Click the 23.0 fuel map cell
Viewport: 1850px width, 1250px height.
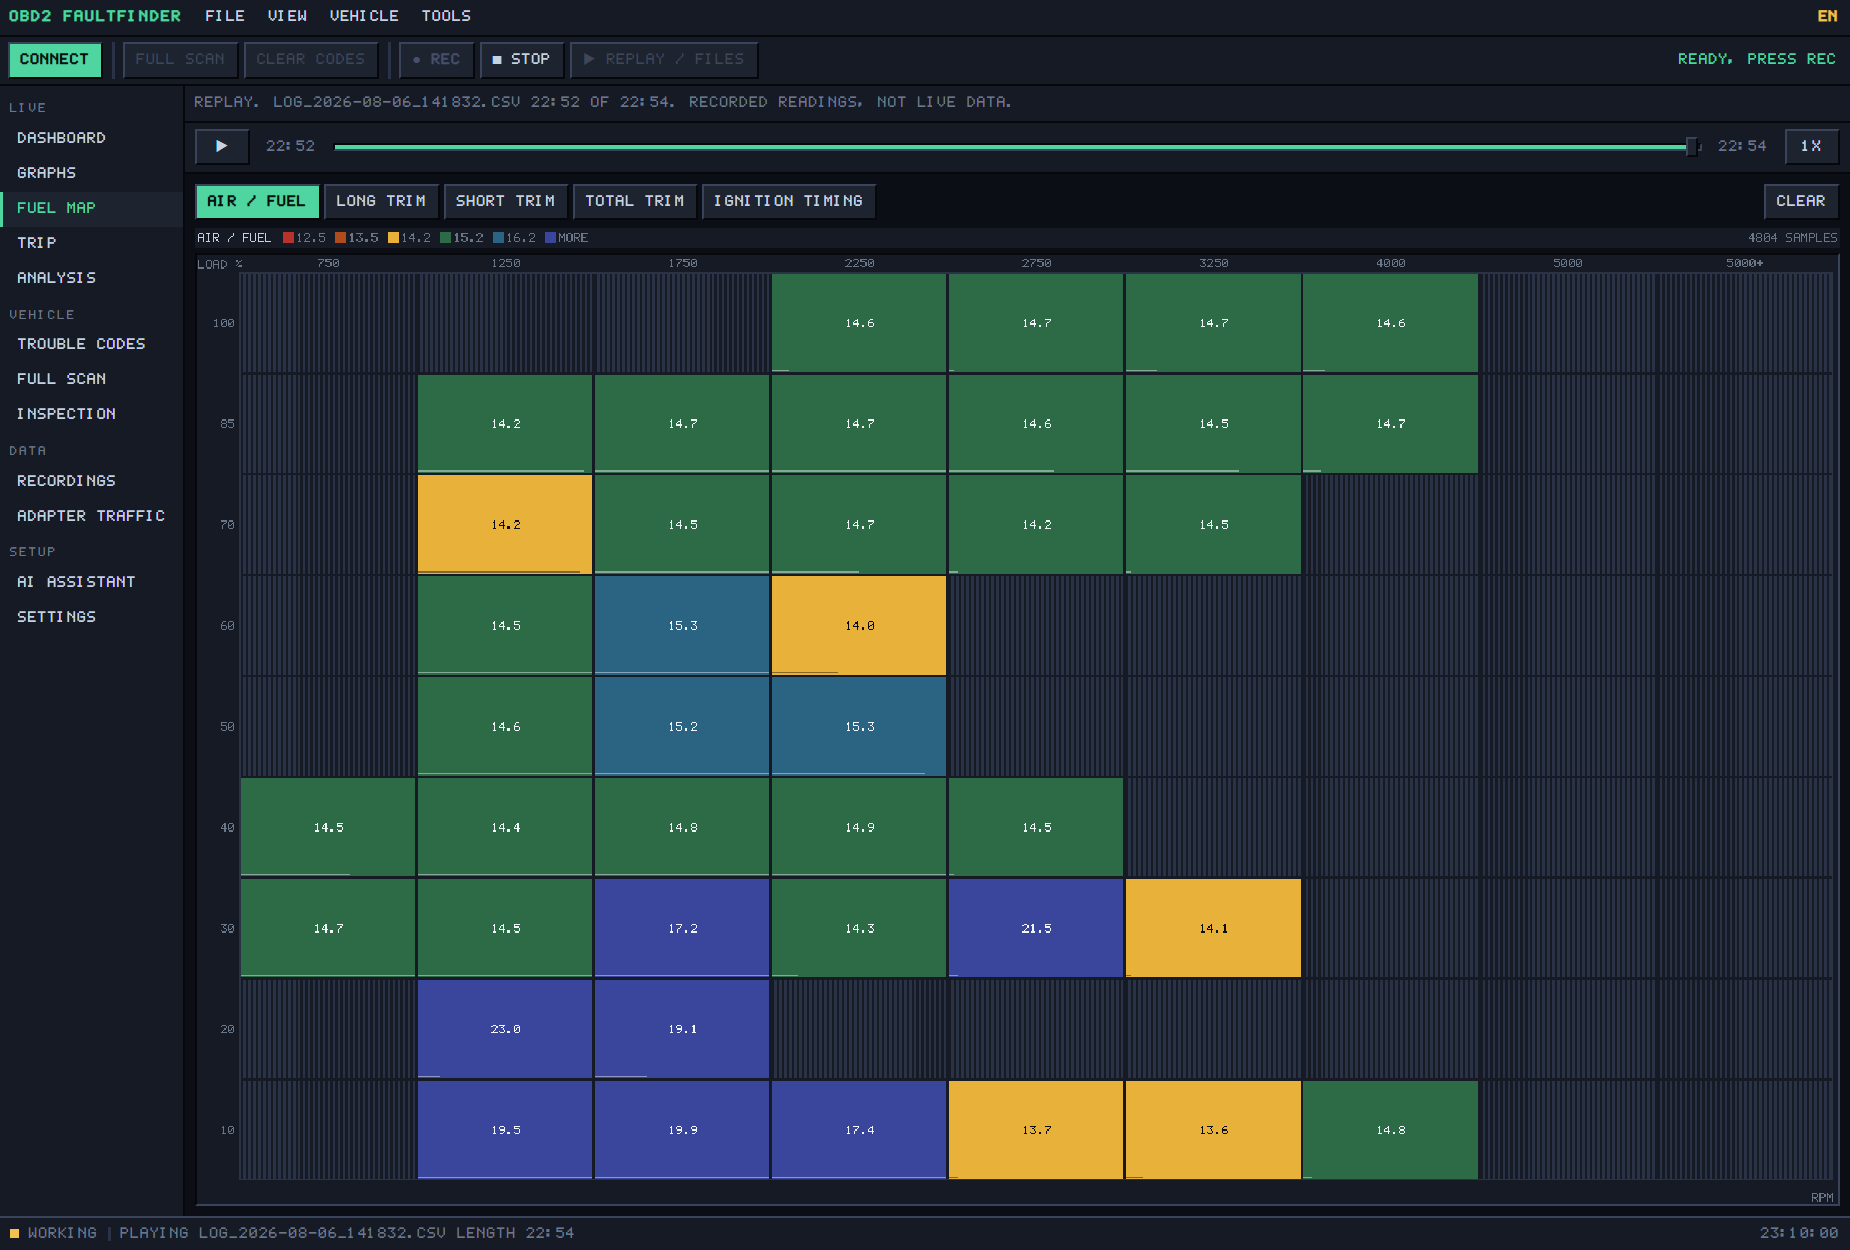coord(505,1029)
